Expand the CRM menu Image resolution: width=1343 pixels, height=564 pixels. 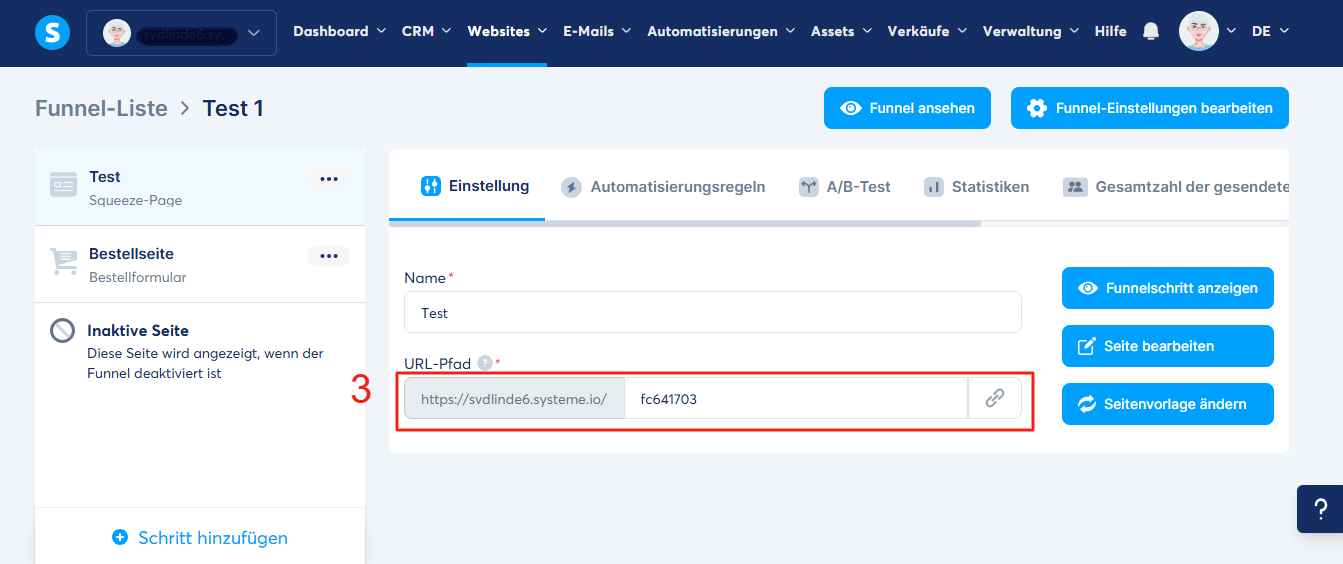tap(426, 31)
